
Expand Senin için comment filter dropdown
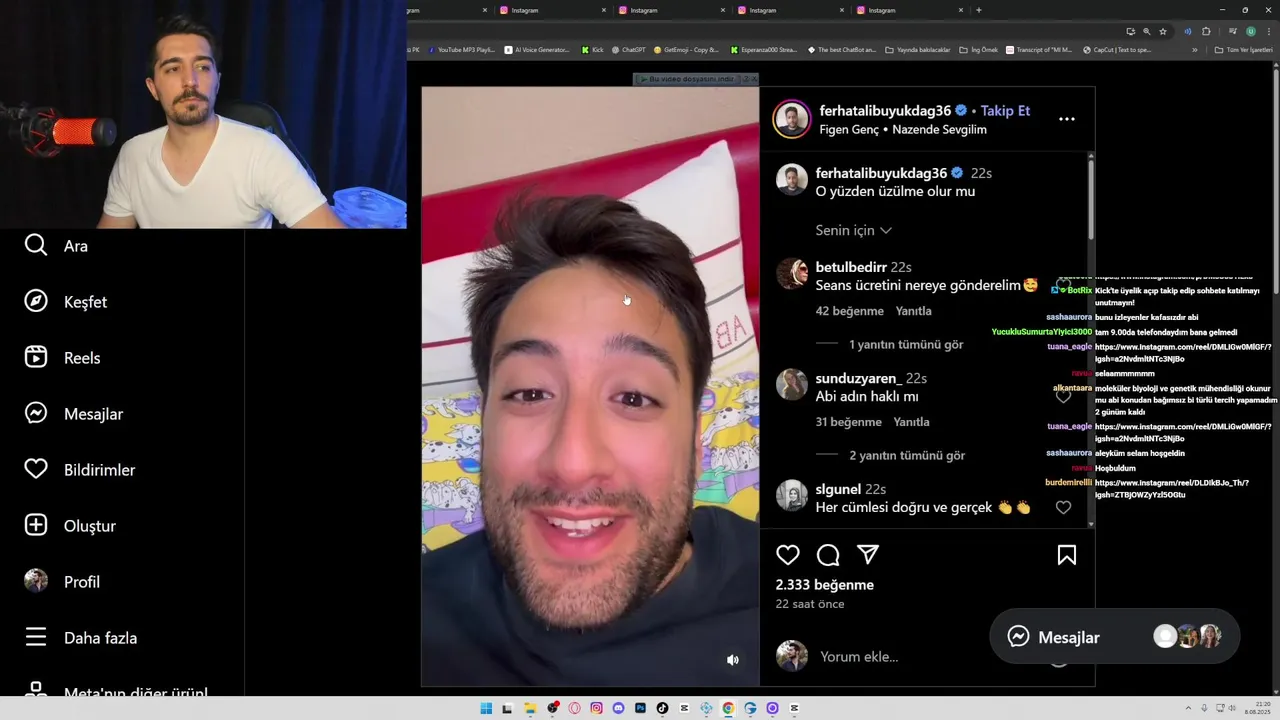[853, 230]
